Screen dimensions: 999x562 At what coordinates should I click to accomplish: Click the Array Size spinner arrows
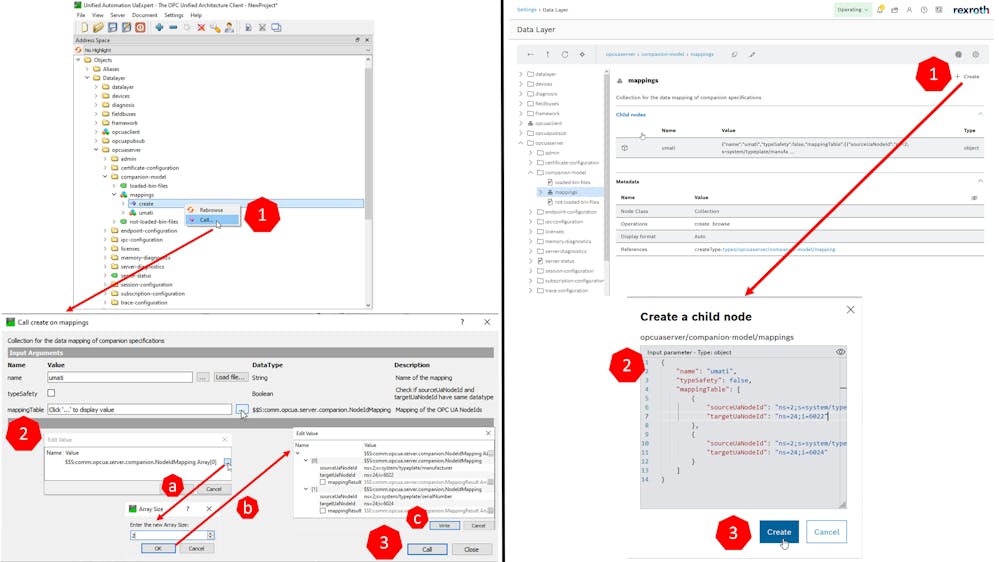coord(210,535)
